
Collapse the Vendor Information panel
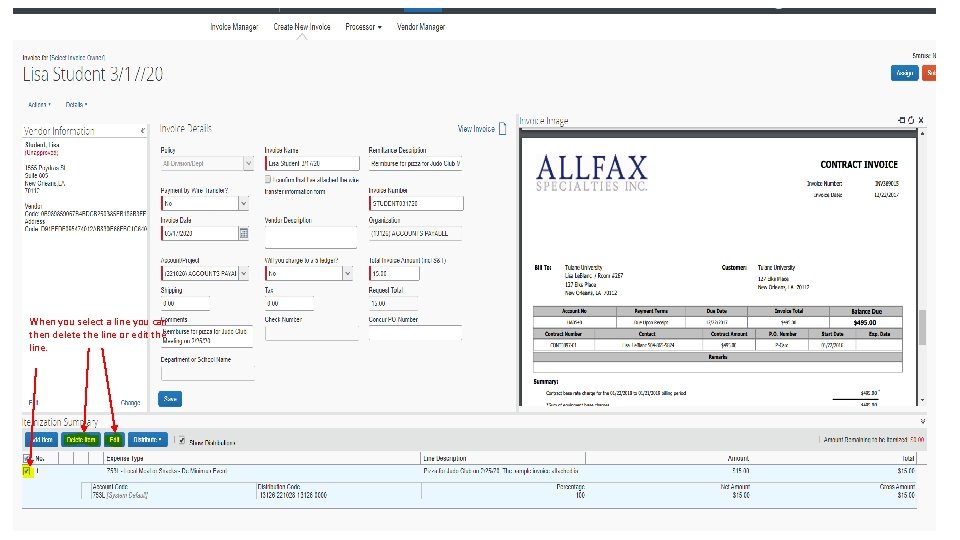143,130
